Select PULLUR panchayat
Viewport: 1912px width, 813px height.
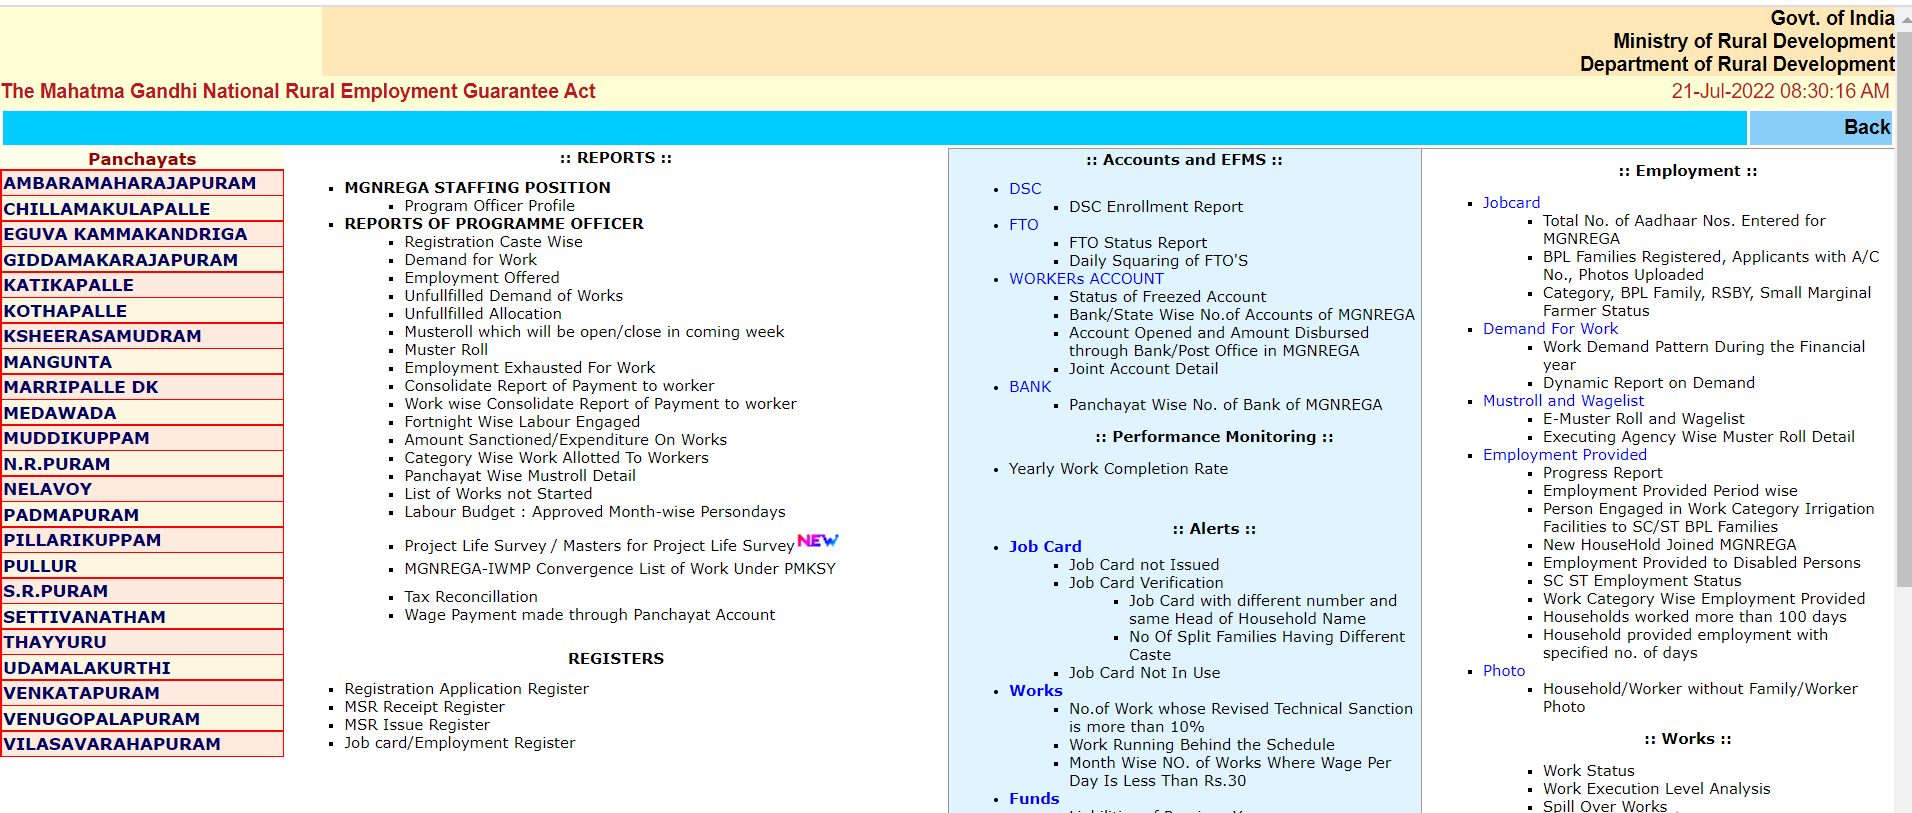pyautogui.click(x=40, y=566)
